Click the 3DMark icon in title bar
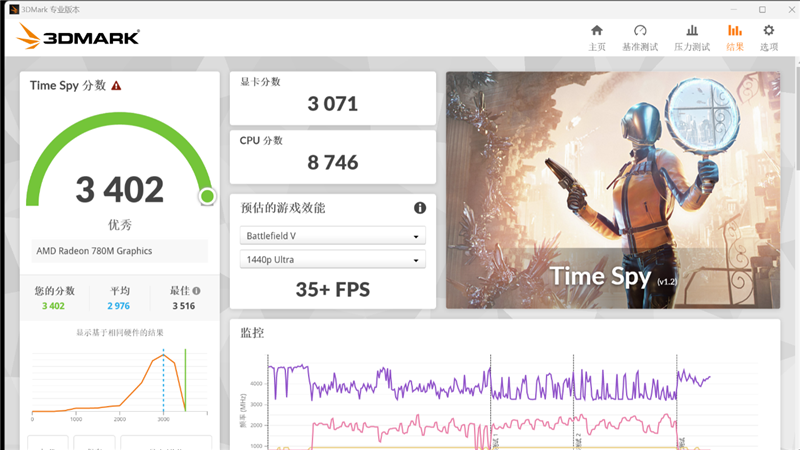800x450 pixels. point(14,9)
